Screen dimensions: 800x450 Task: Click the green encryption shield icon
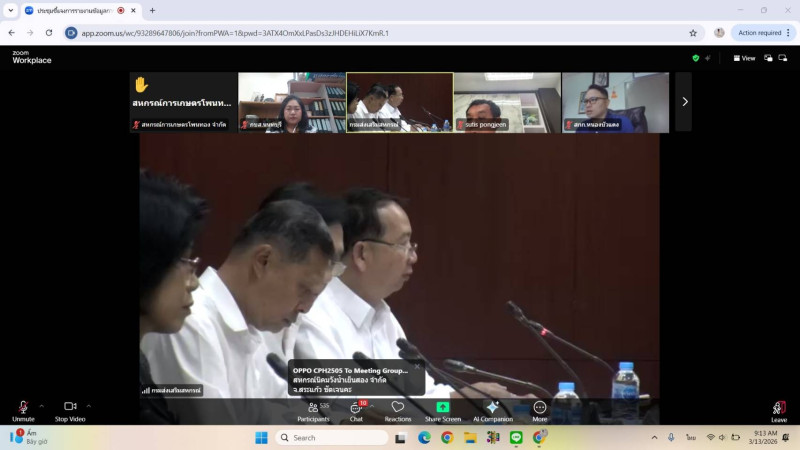(x=696, y=58)
